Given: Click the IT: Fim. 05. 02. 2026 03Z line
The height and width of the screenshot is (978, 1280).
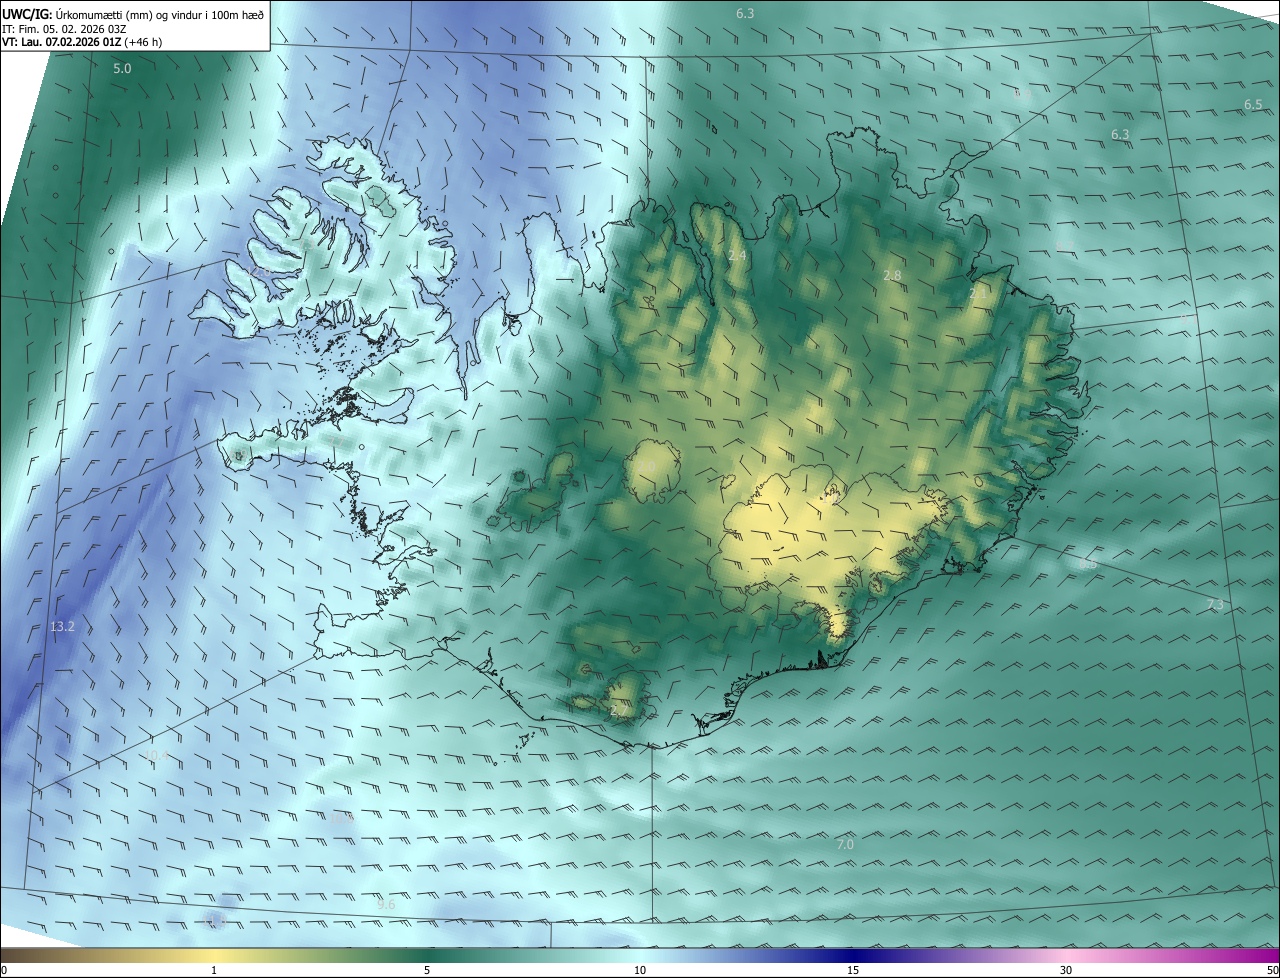Looking at the screenshot, I should pos(64,29).
